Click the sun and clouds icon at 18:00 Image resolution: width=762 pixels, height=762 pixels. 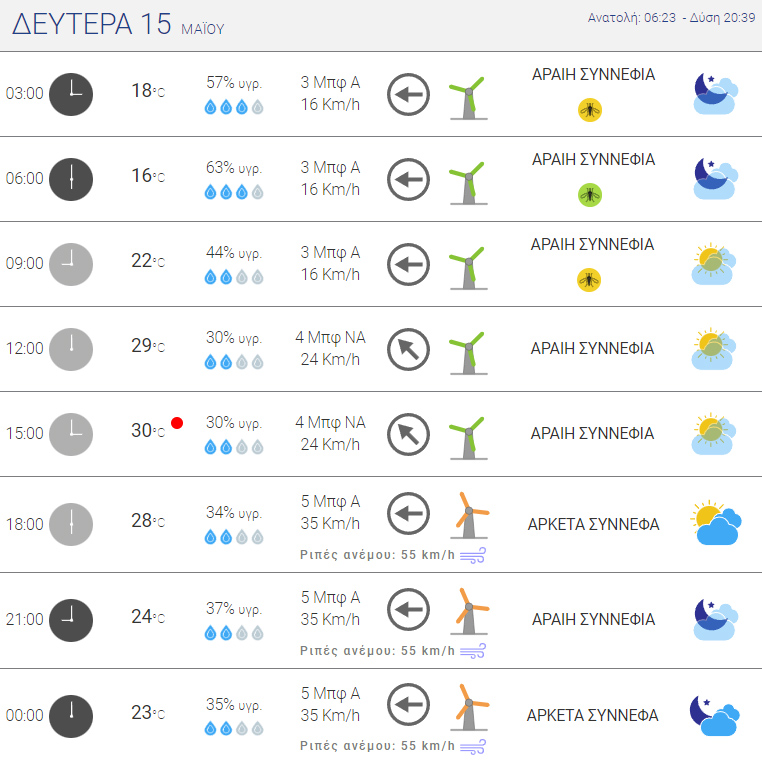point(715,523)
